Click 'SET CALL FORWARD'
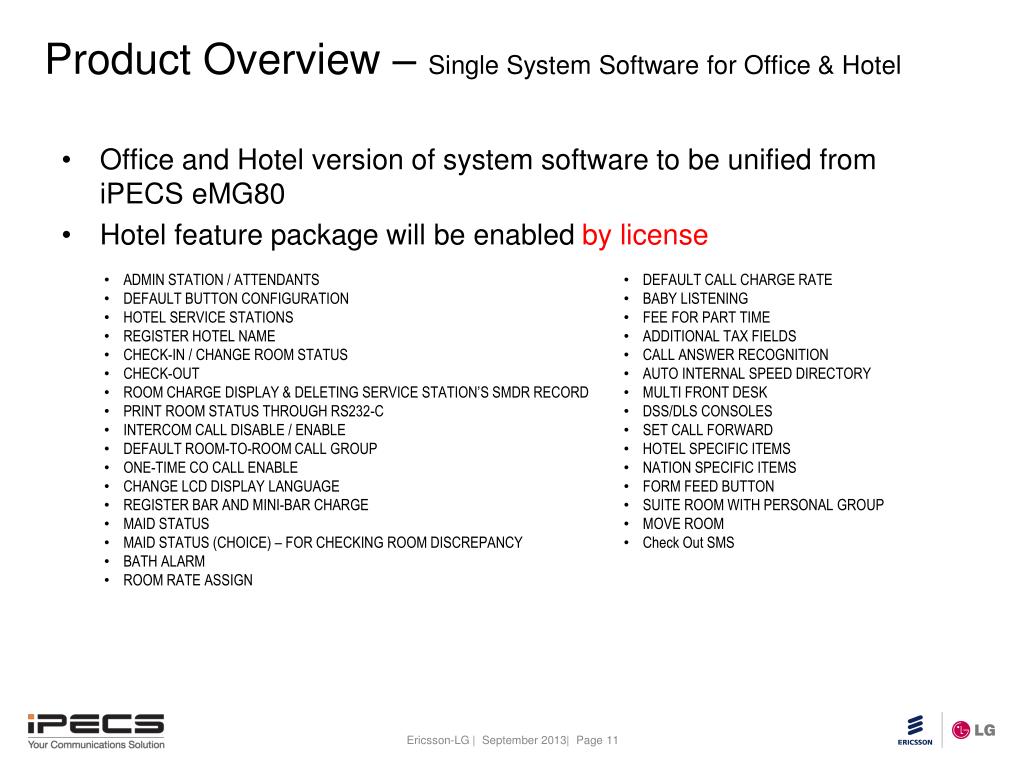The image size is (1024, 768). (707, 430)
